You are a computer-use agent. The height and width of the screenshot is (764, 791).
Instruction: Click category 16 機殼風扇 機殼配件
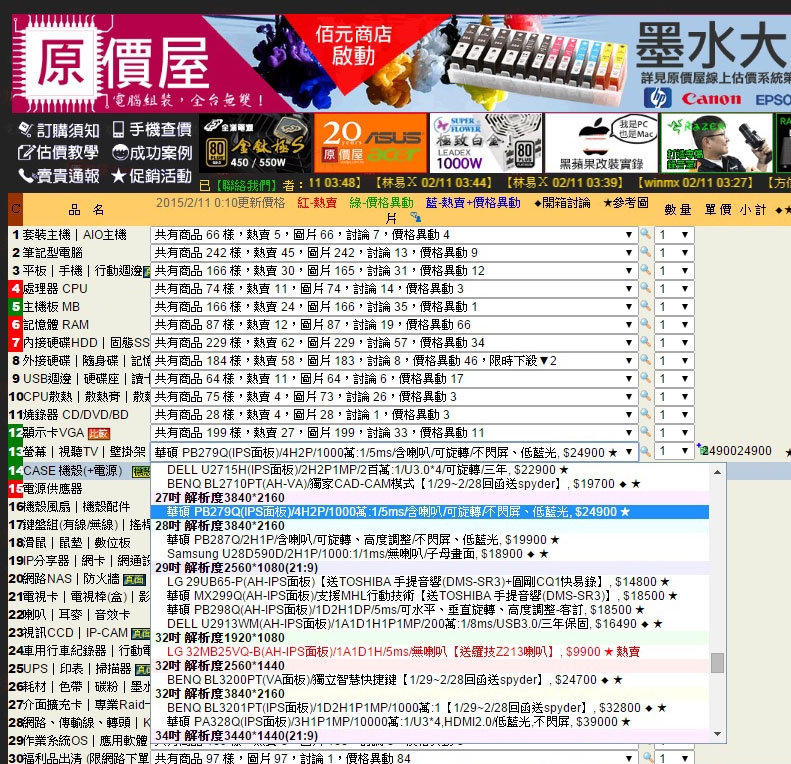[x=76, y=507]
